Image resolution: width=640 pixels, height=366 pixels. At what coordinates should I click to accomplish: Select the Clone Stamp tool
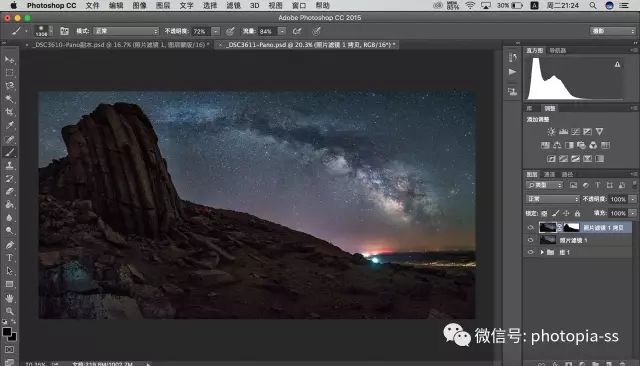point(9,165)
